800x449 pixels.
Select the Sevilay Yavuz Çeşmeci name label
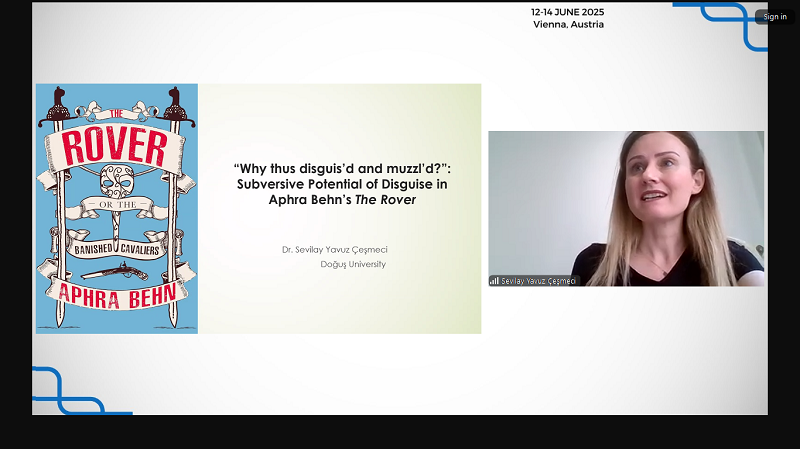click(x=538, y=281)
